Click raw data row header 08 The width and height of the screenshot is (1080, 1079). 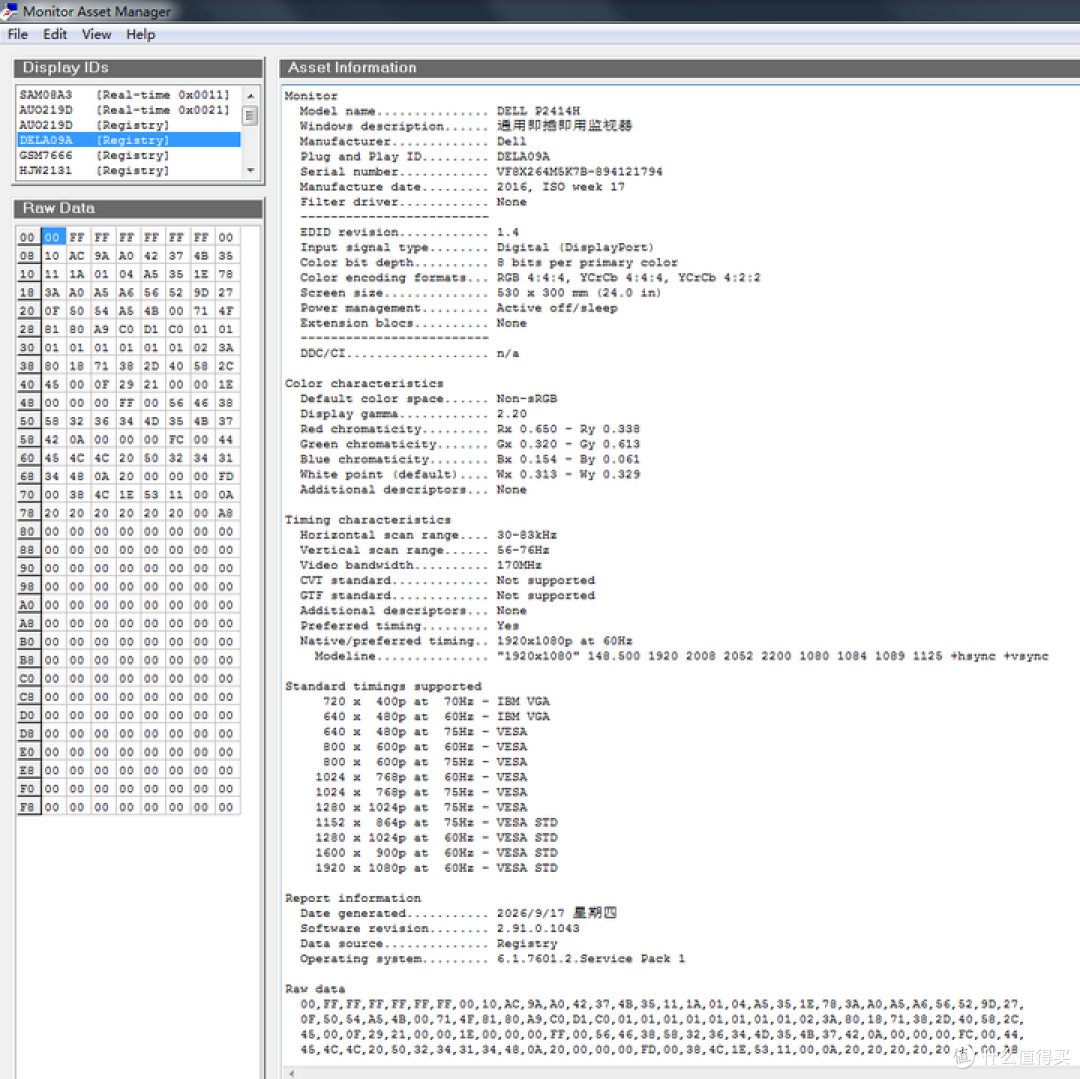pyautogui.click(x=28, y=256)
